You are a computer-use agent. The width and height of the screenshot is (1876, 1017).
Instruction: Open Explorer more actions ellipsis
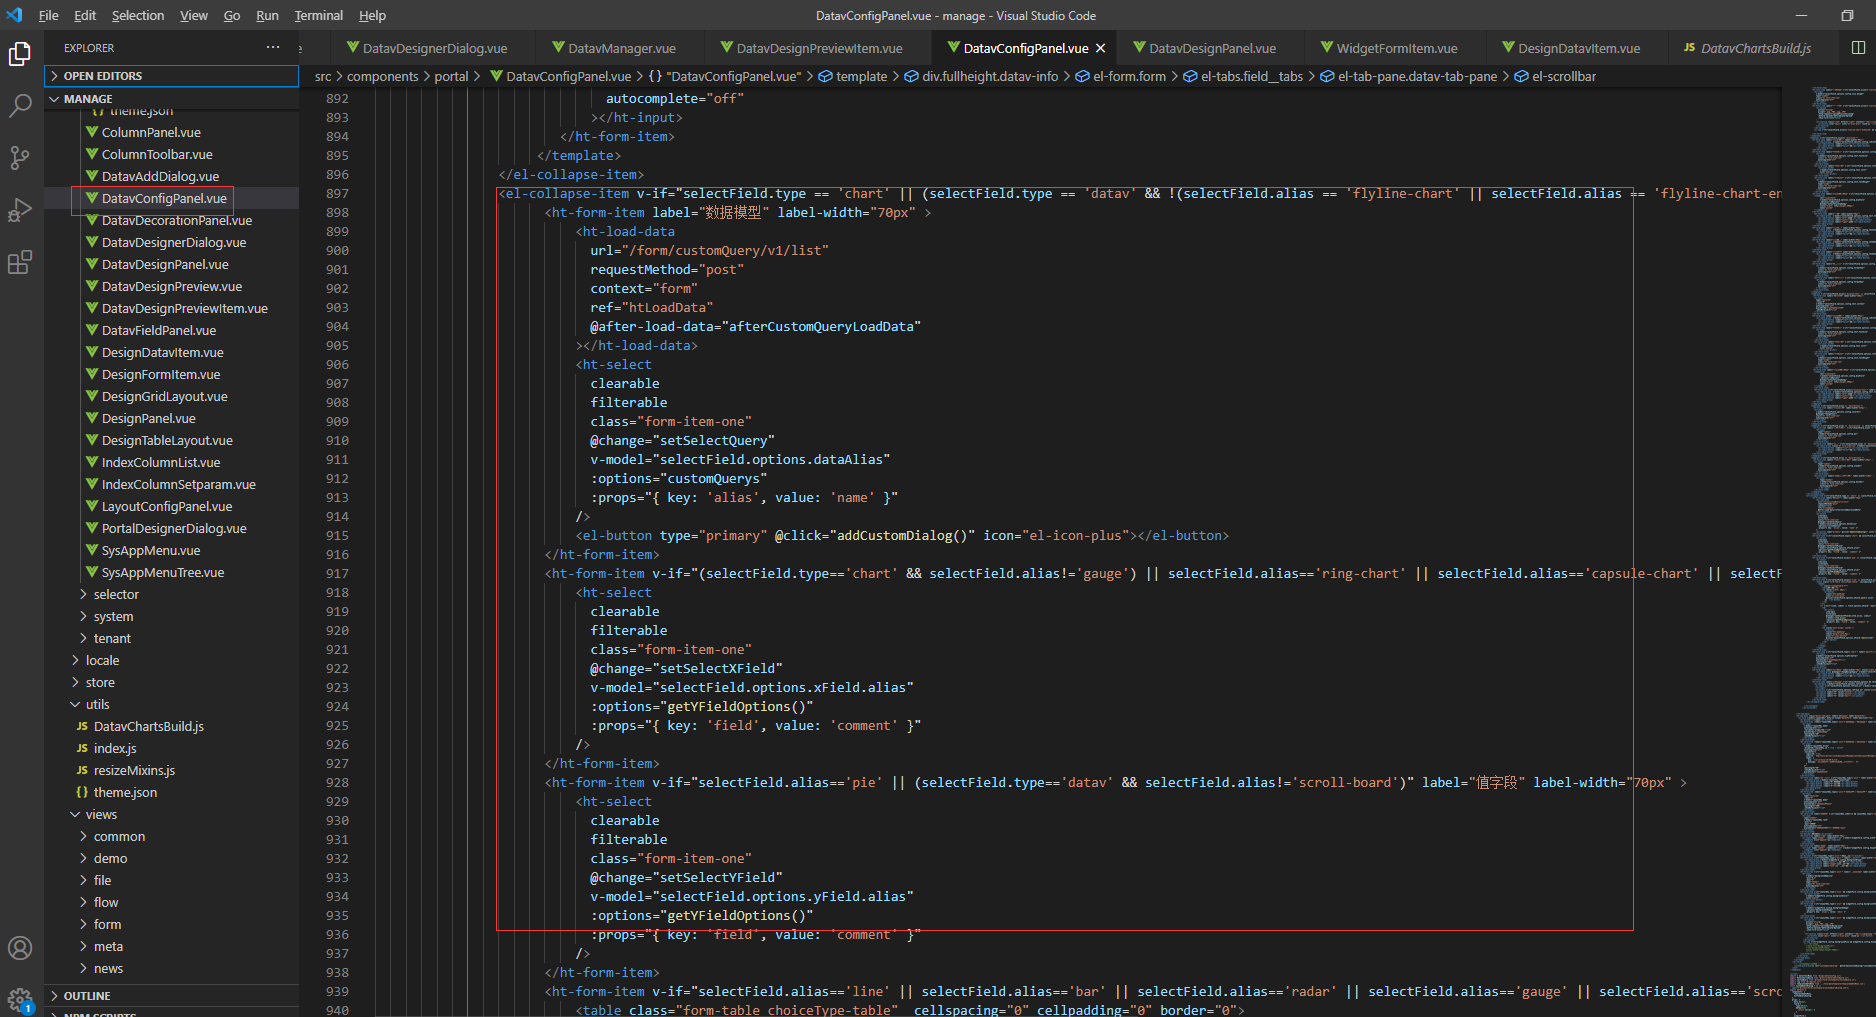[273, 48]
